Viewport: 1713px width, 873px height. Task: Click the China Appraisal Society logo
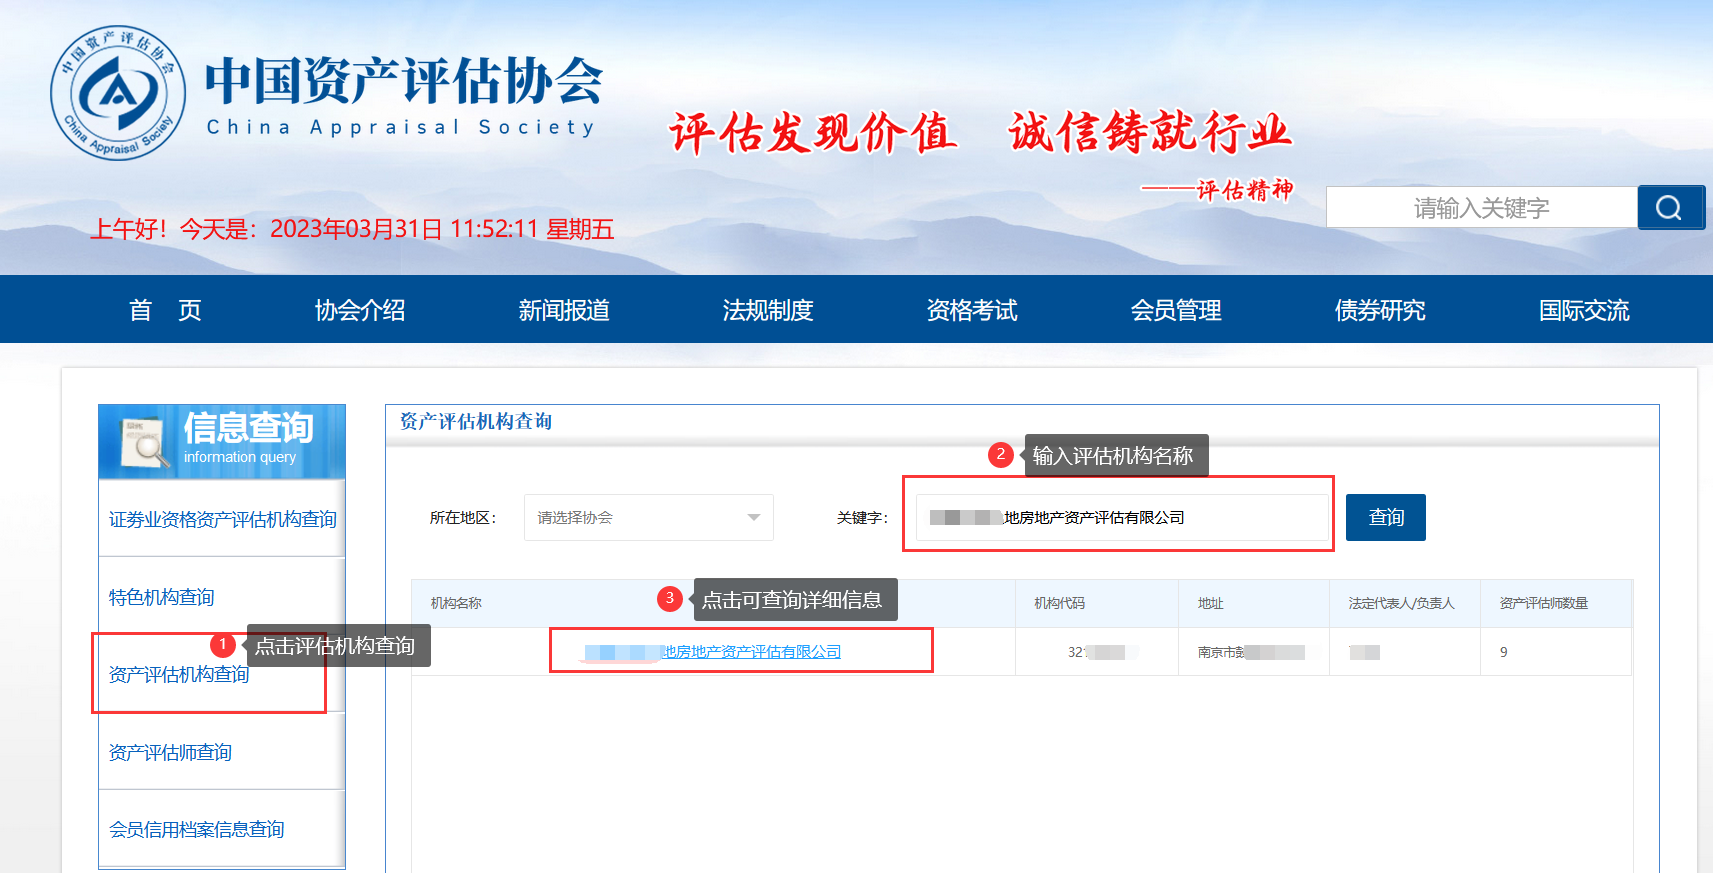pos(118,93)
